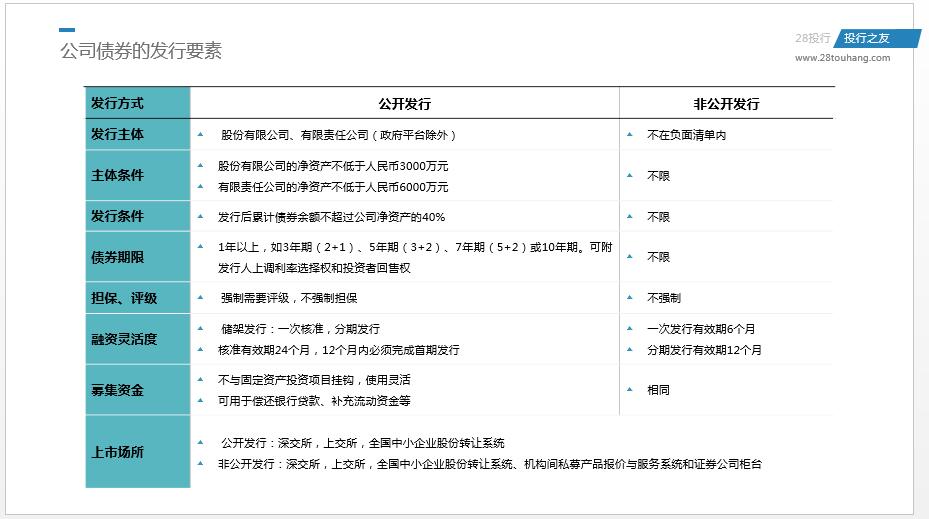Click the bullet triangle before 强制需要评级

point(200,297)
